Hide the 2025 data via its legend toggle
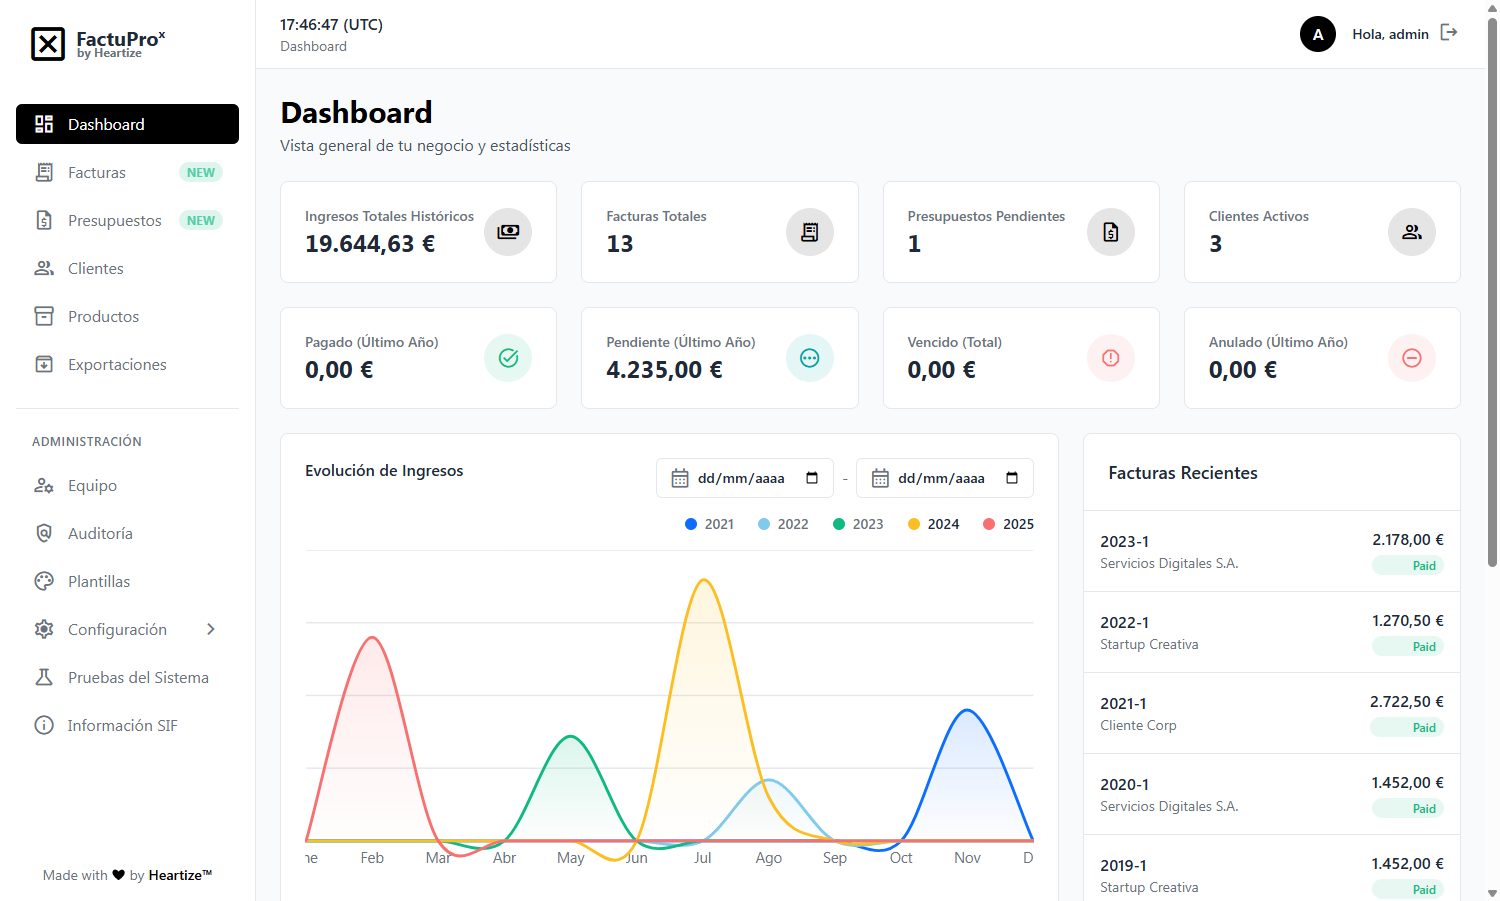The width and height of the screenshot is (1500, 901). tap(1008, 523)
